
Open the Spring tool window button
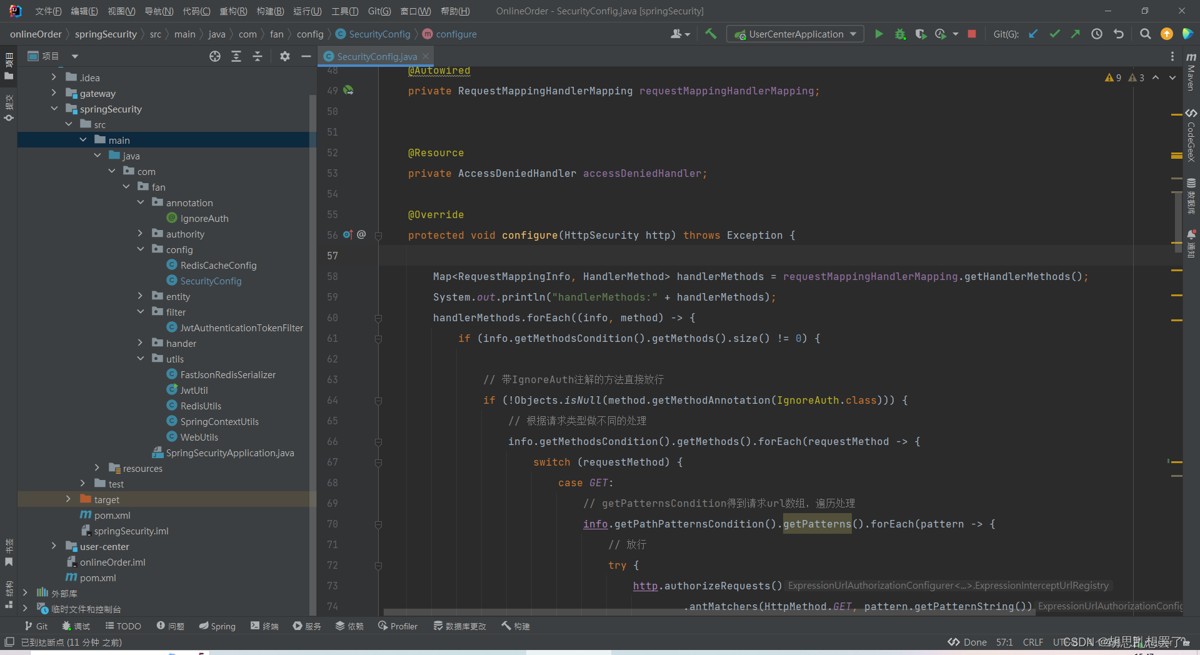(x=217, y=626)
